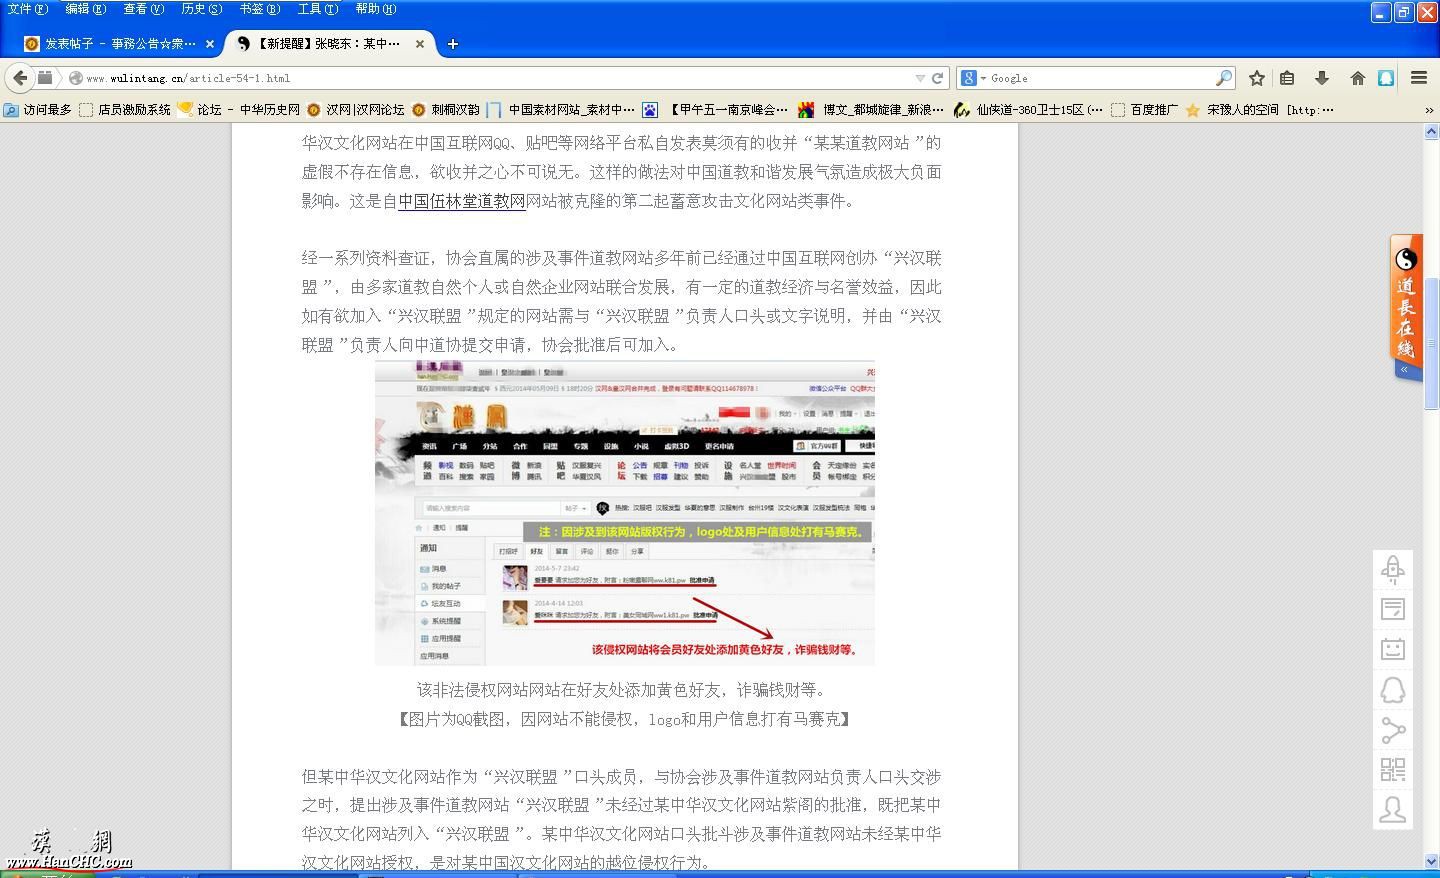Open the share icon in the right sidebar
The image size is (1440, 878).
[1393, 730]
